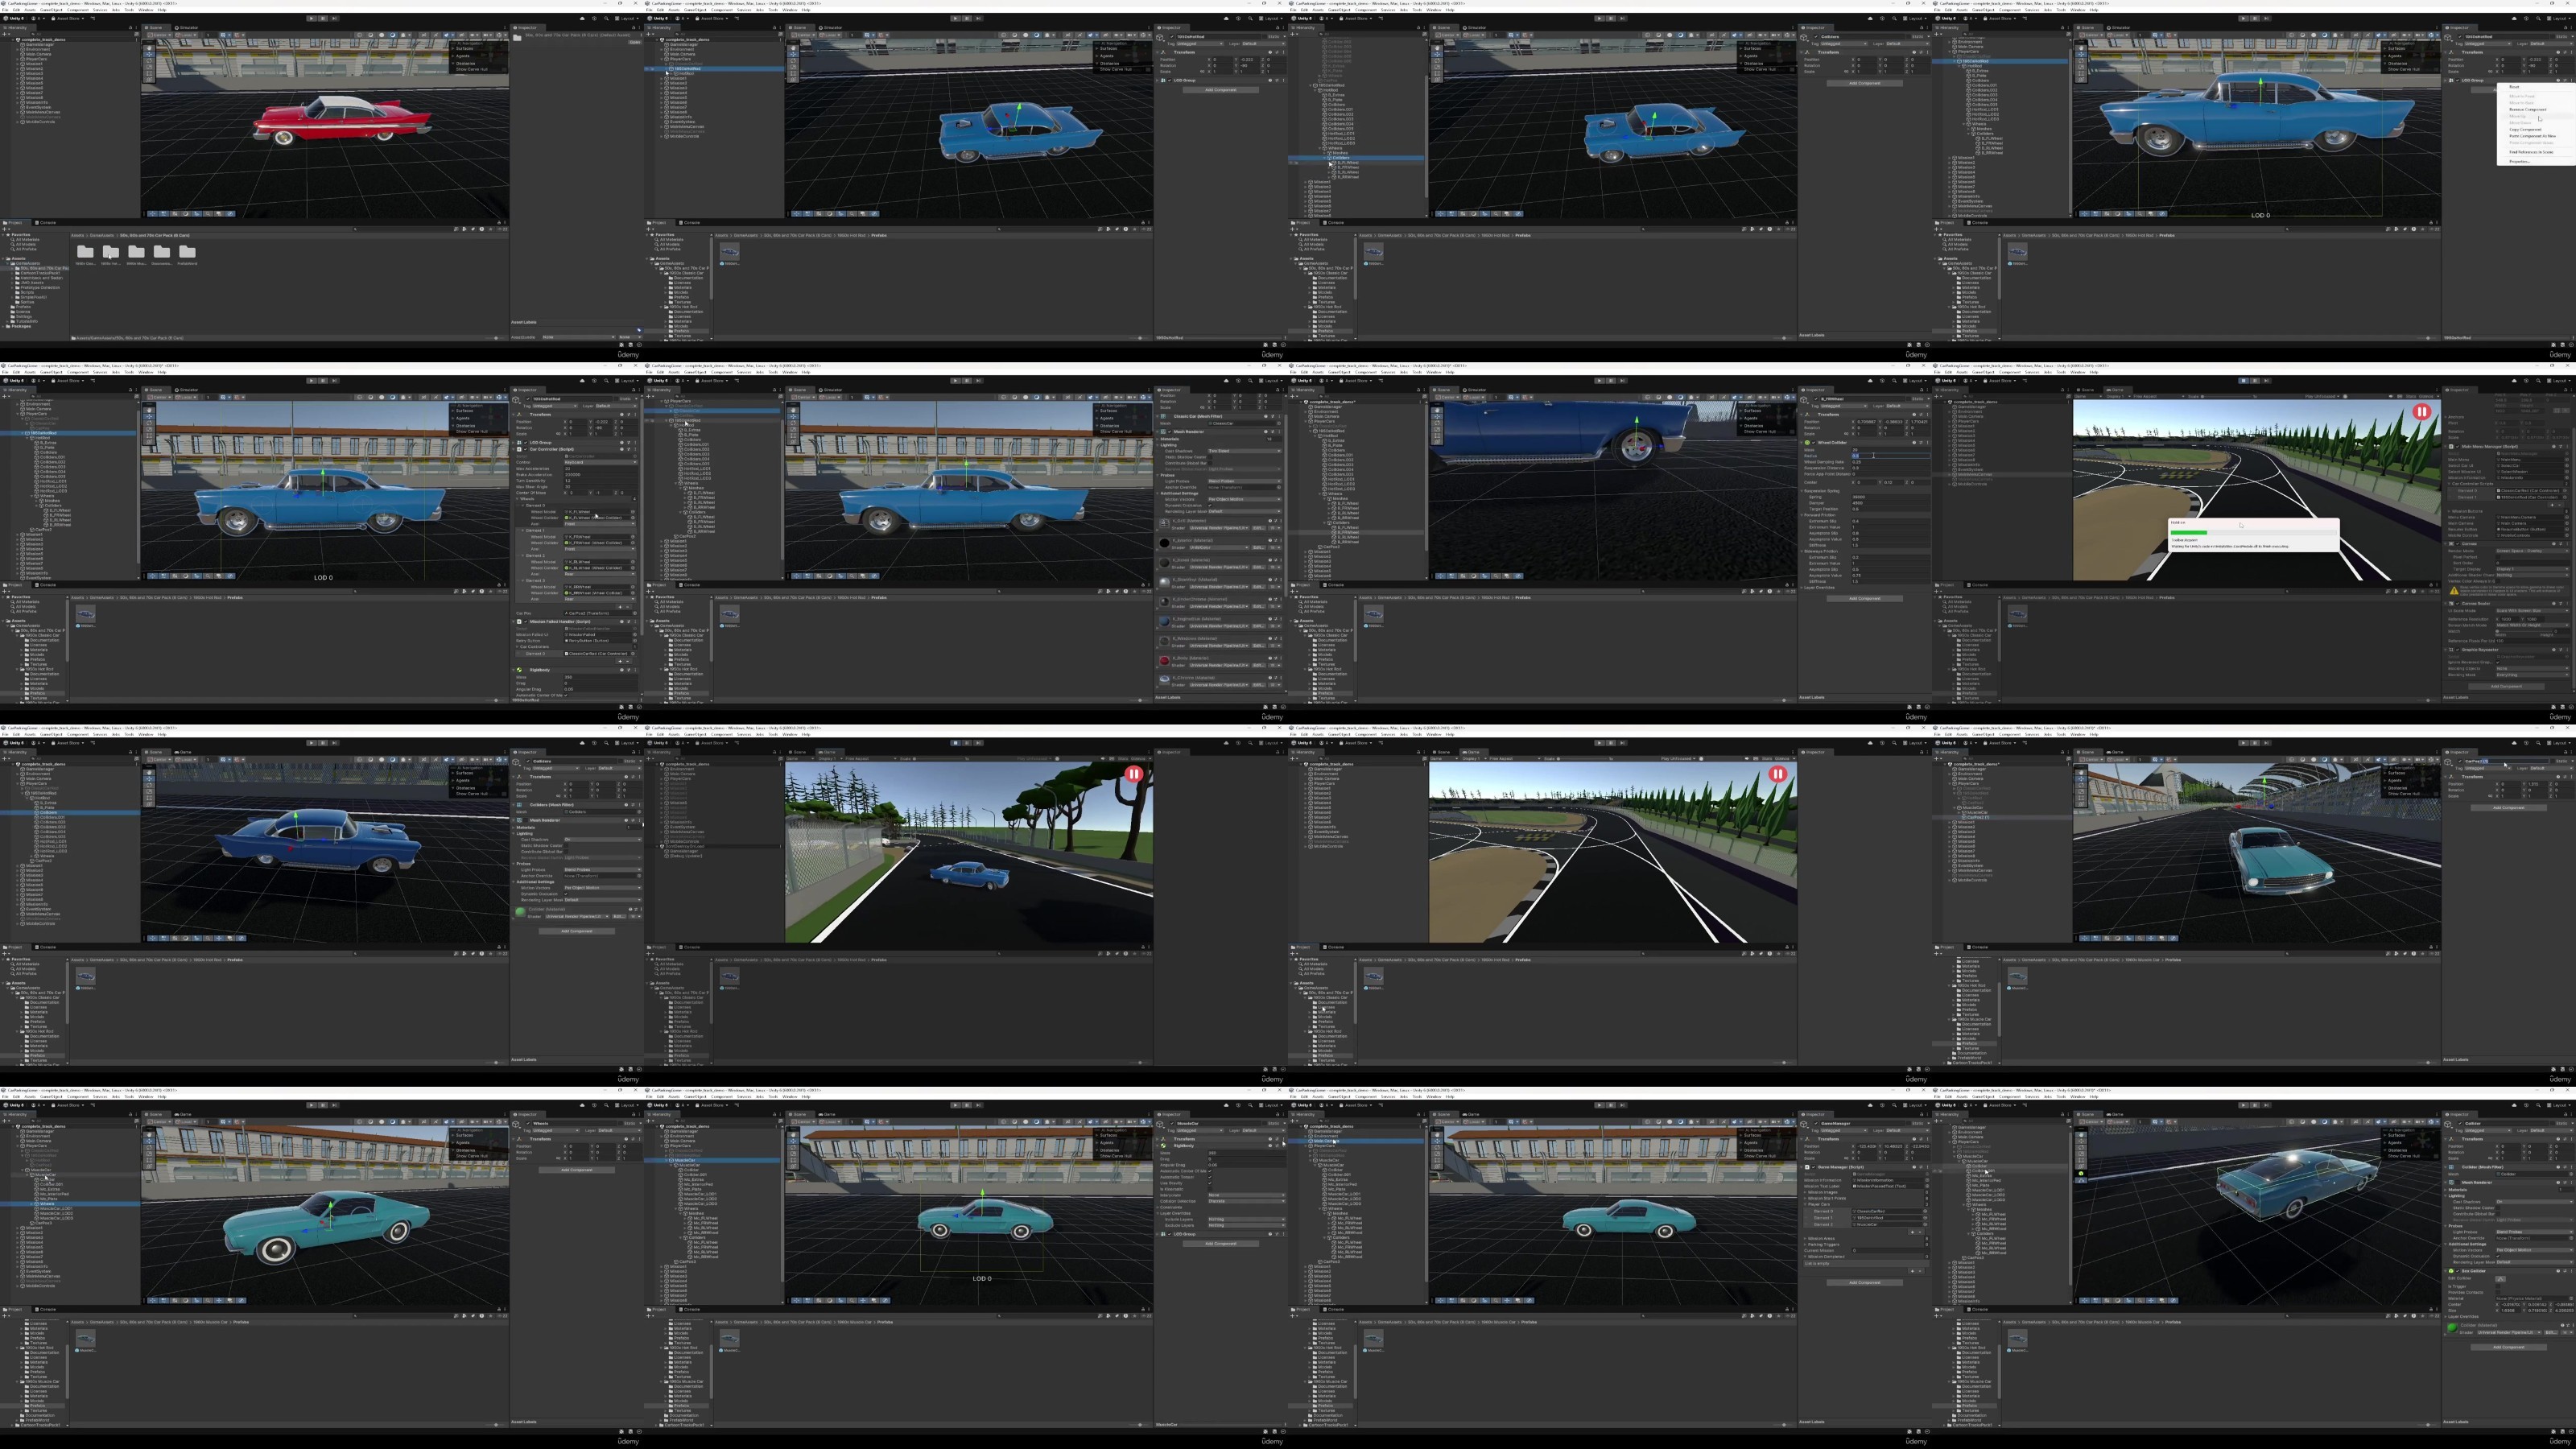The width and height of the screenshot is (2576, 1449).
Task: In the red car frame, click the toolbar Play button
Action: tap(312, 18)
